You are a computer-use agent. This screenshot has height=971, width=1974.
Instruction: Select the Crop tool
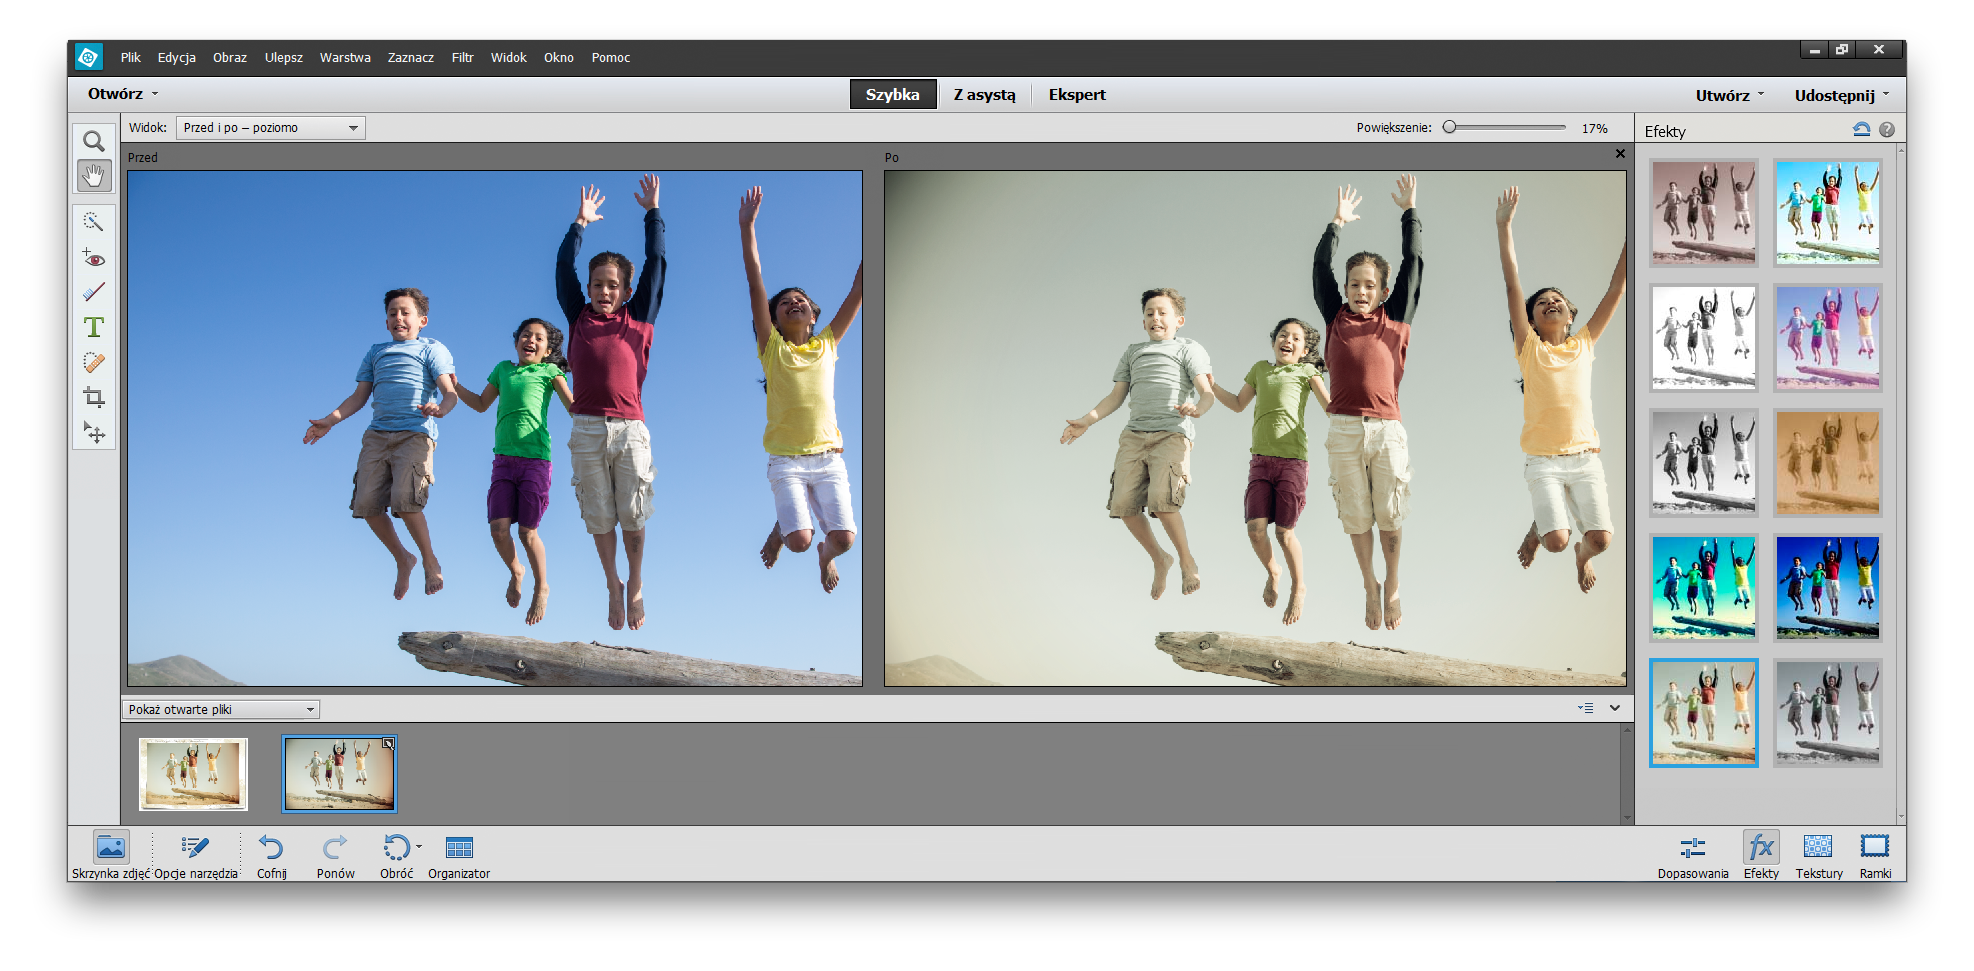(94, 398)
